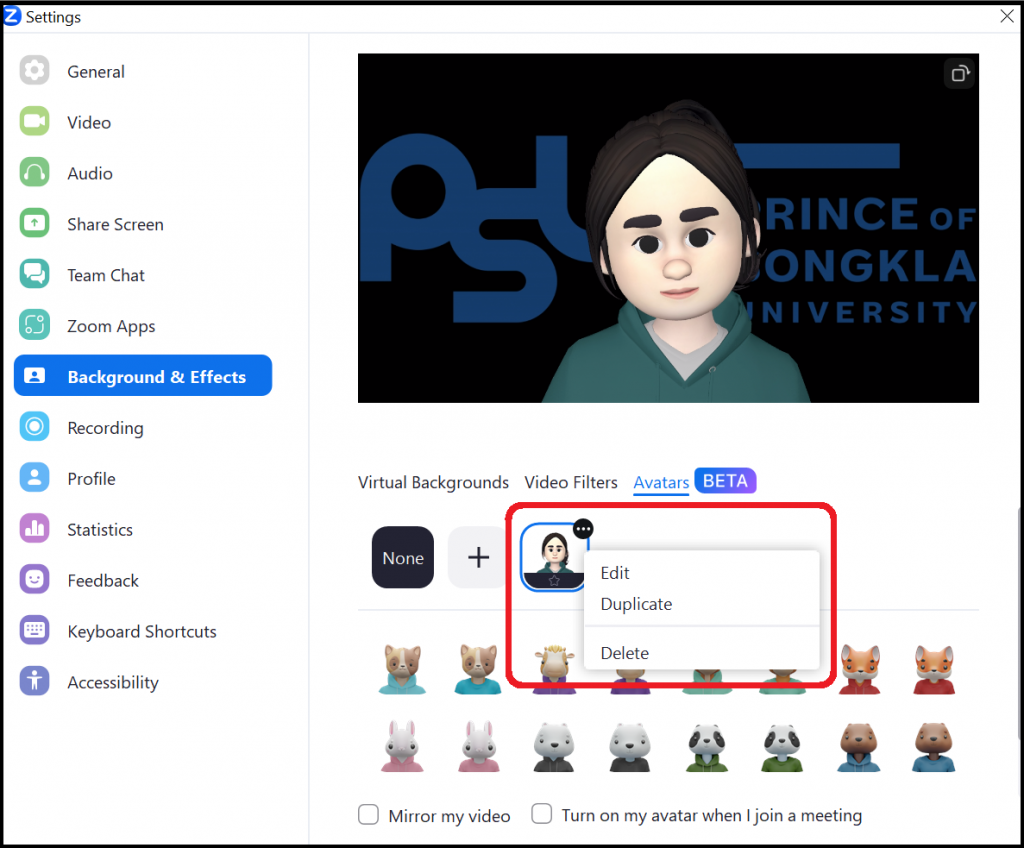Open the General settings icon
The width and height of the screenshot is (1024, 848).
pyautogui.click(x=35, y=71)
